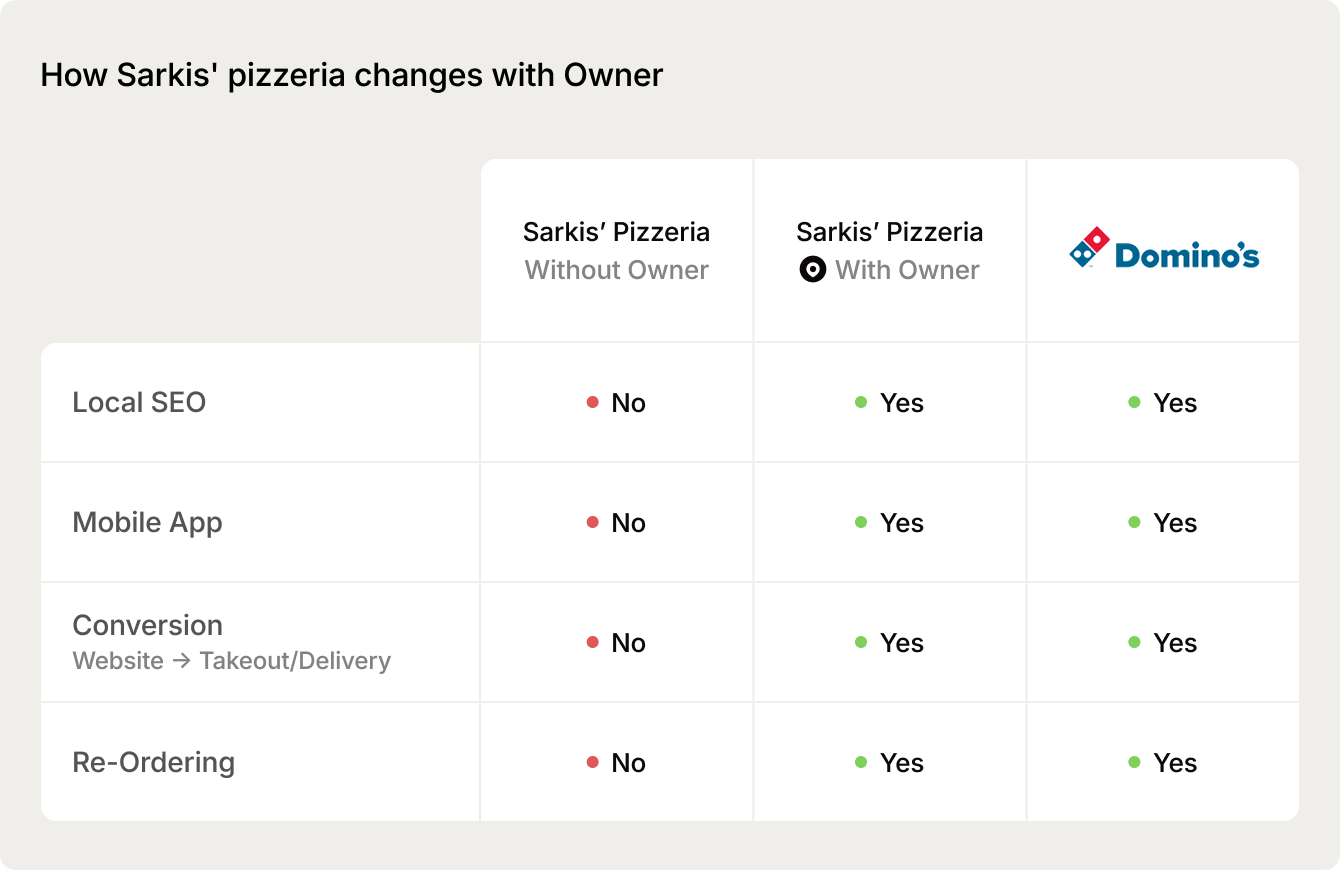Select the Local SEO row label

[139, 403]
